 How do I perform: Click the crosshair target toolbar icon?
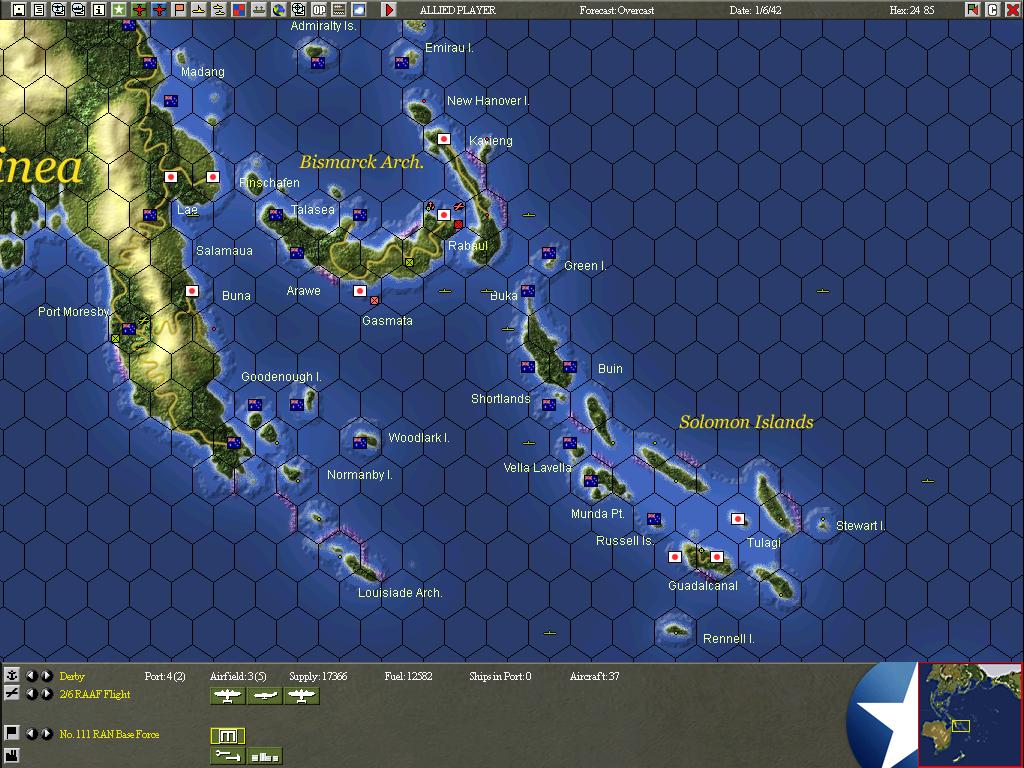pyautogui.click(x=298, y=10)
